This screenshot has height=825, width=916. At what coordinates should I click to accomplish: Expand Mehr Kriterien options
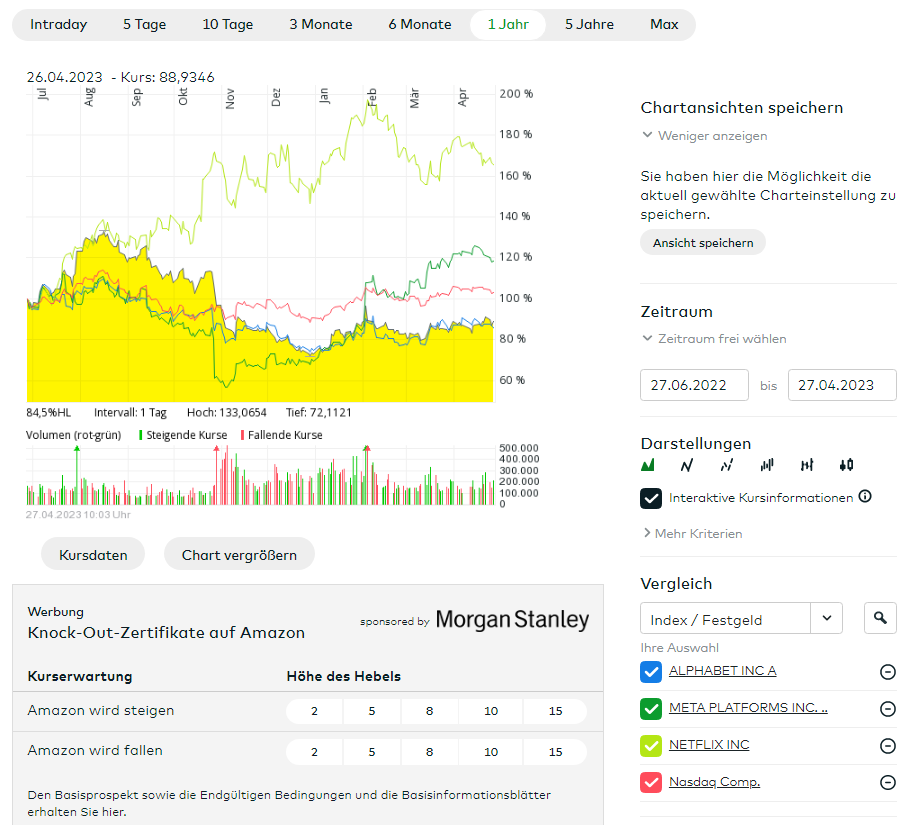tap(692, 534)
